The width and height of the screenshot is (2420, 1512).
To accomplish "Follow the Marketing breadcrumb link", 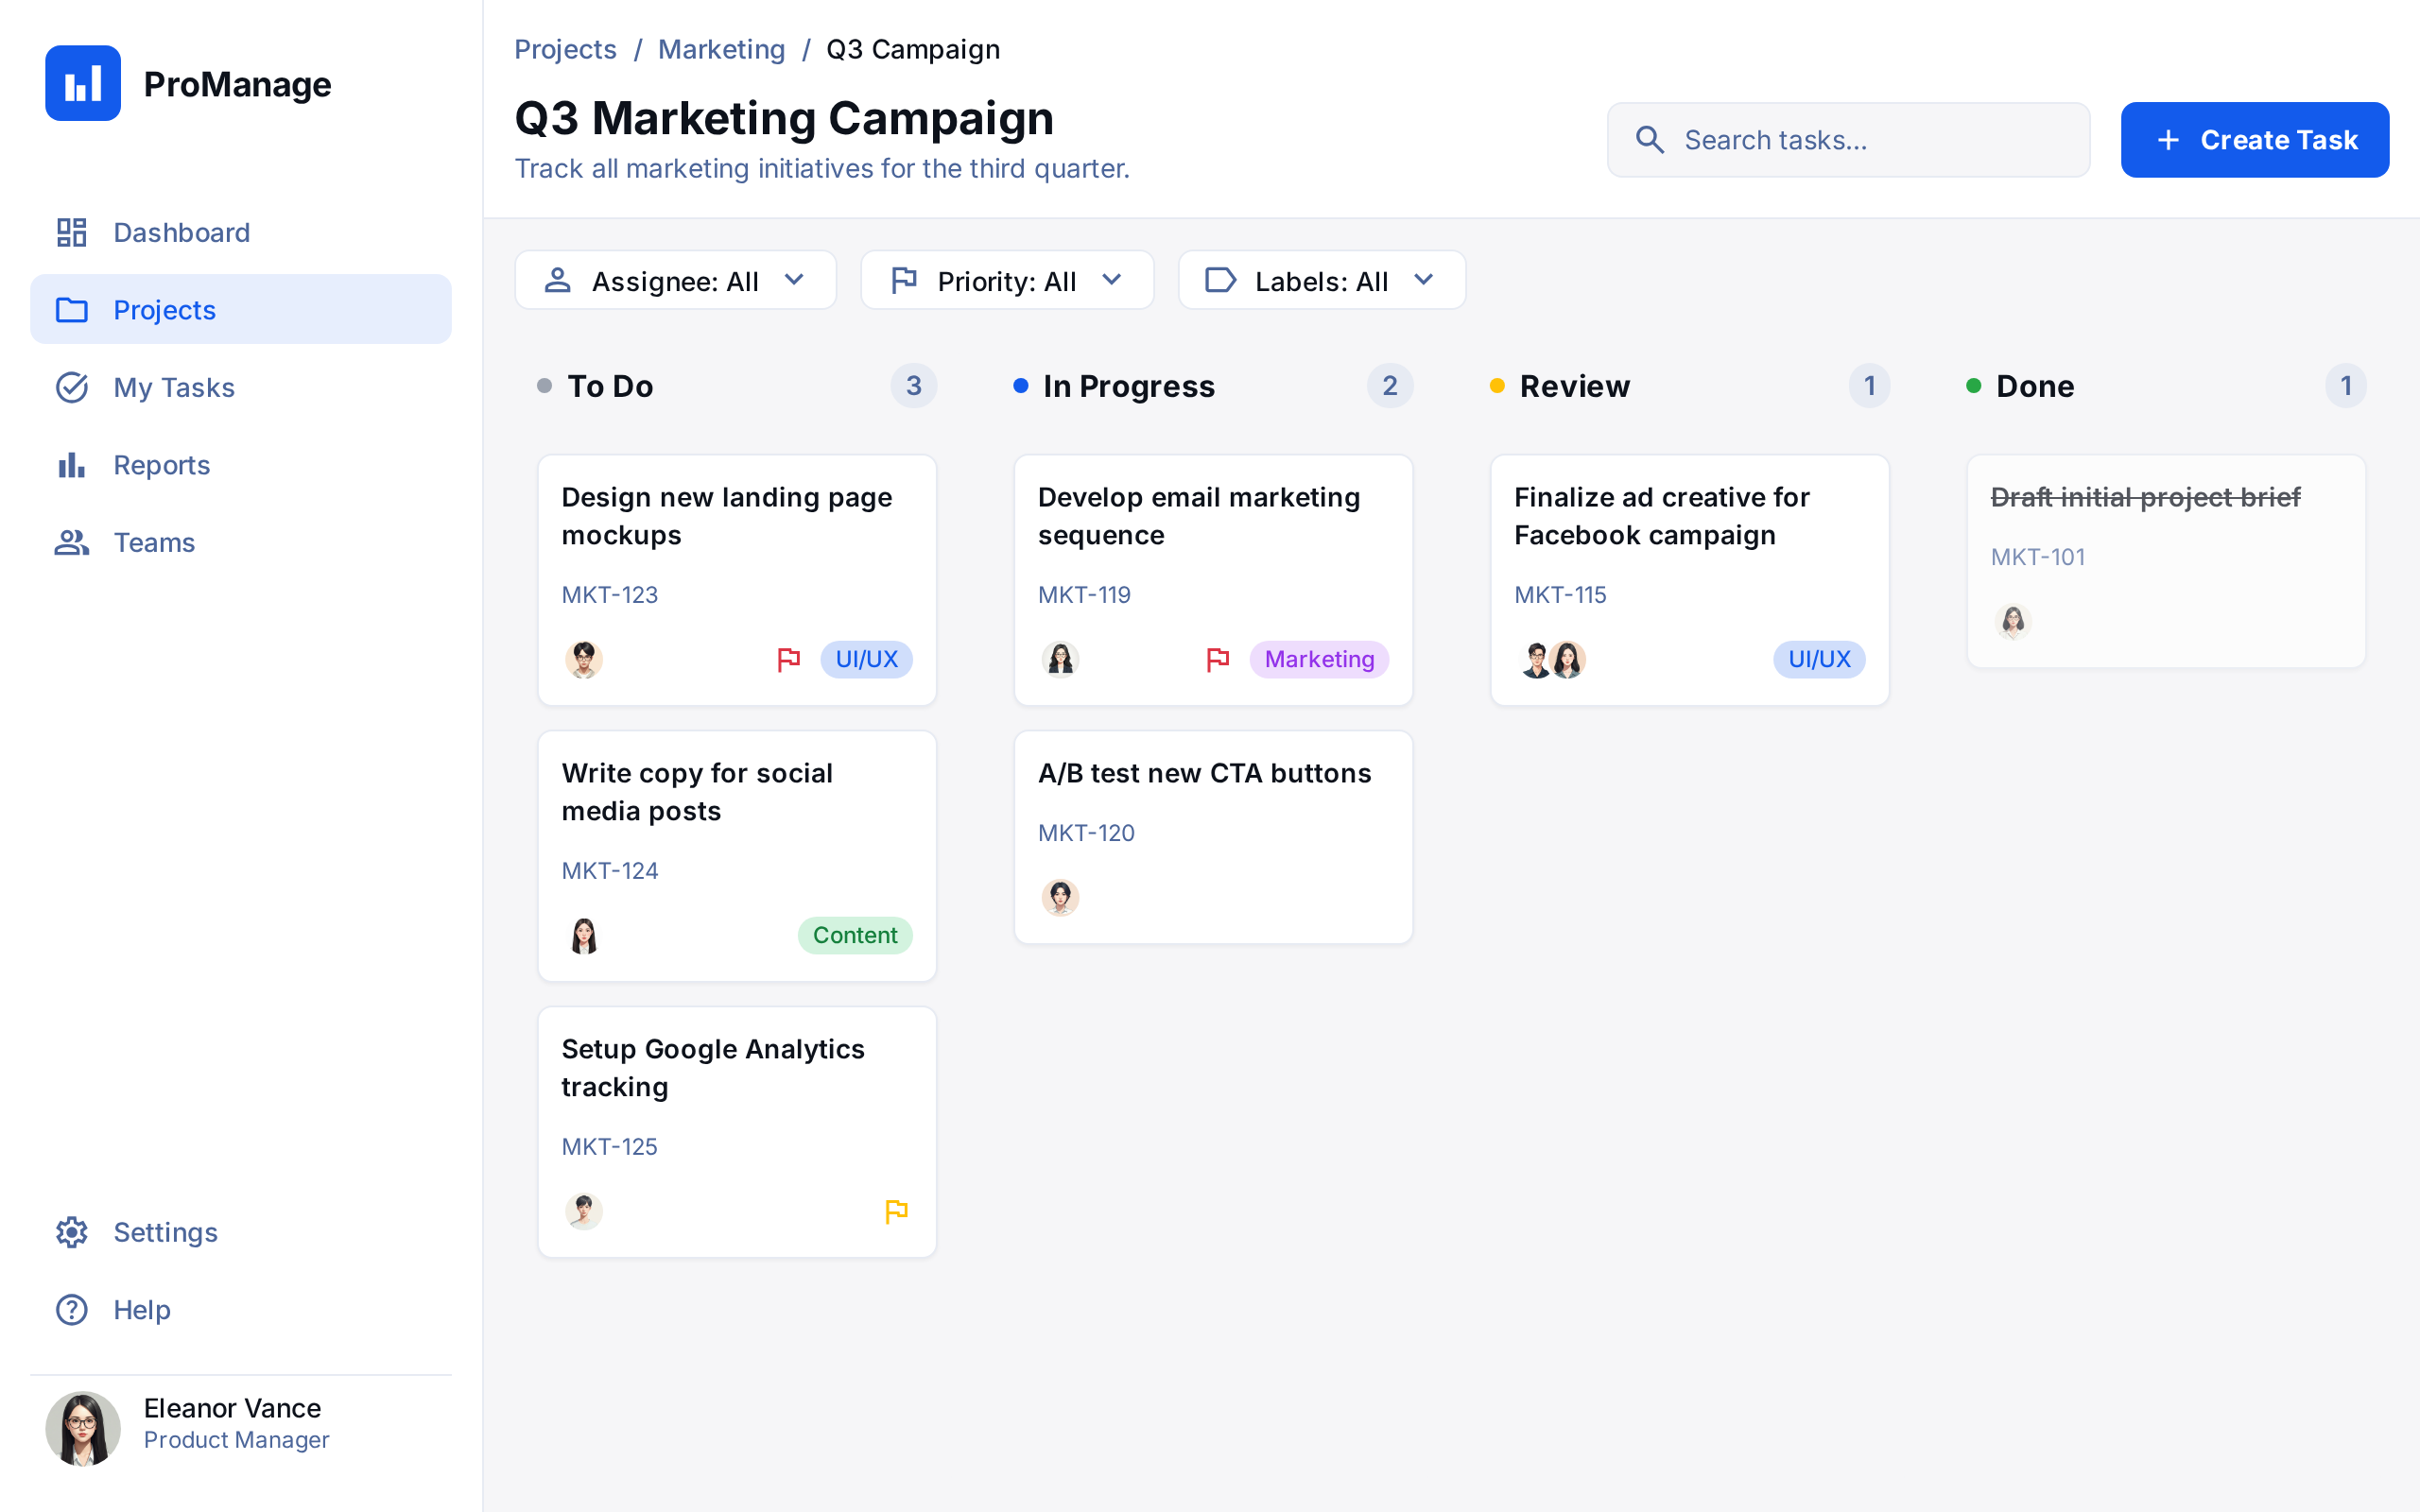I will (721, 49).
